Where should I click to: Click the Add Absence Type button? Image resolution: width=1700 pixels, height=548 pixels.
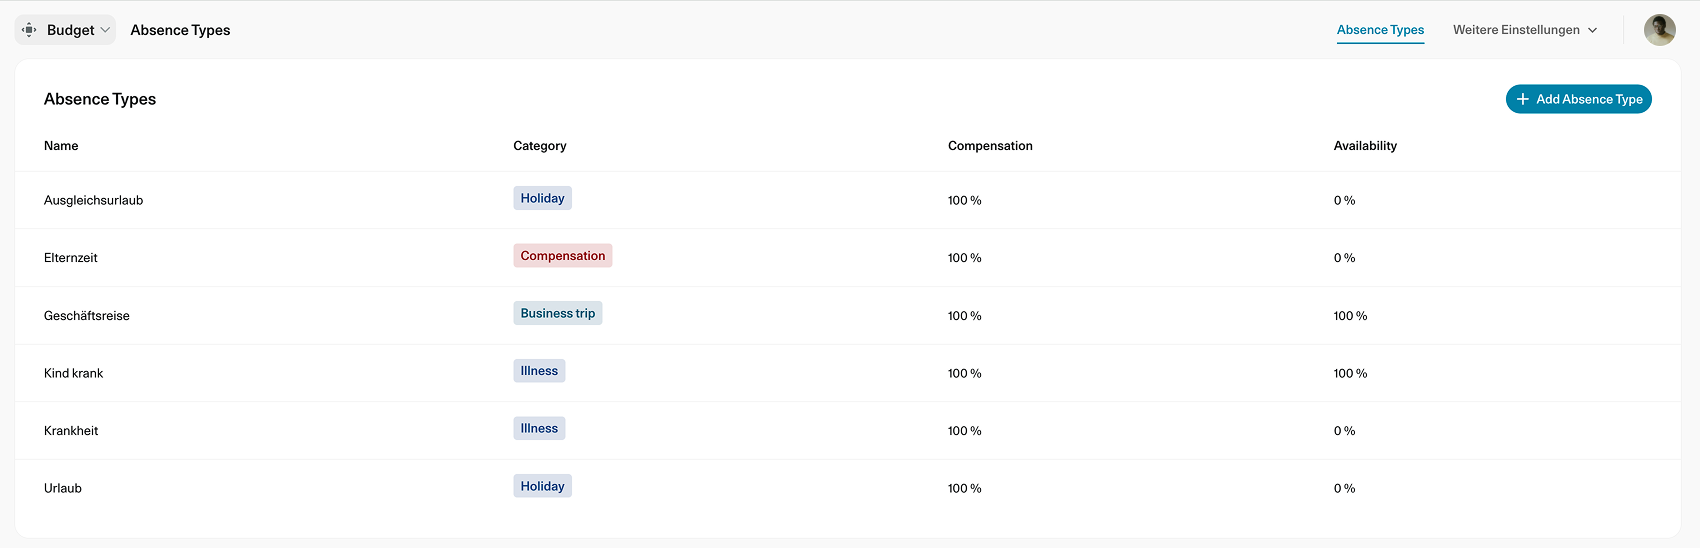[x=1578, y=99]
